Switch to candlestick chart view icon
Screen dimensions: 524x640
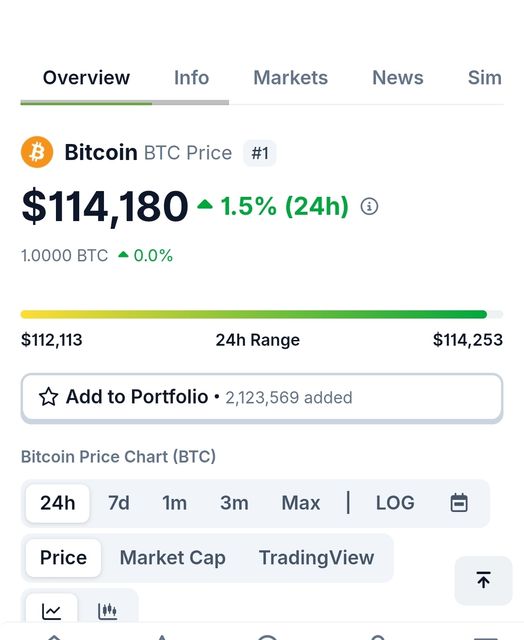tap(108, 611)
